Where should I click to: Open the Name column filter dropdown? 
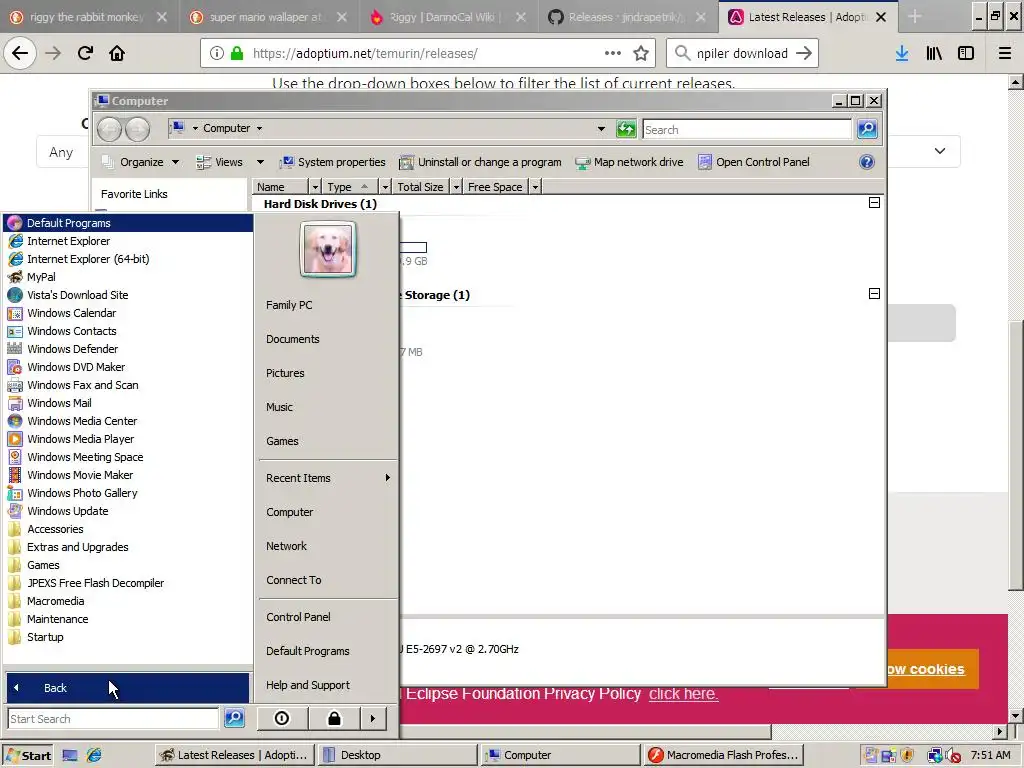pyautogui.click(x=315, y=187)
